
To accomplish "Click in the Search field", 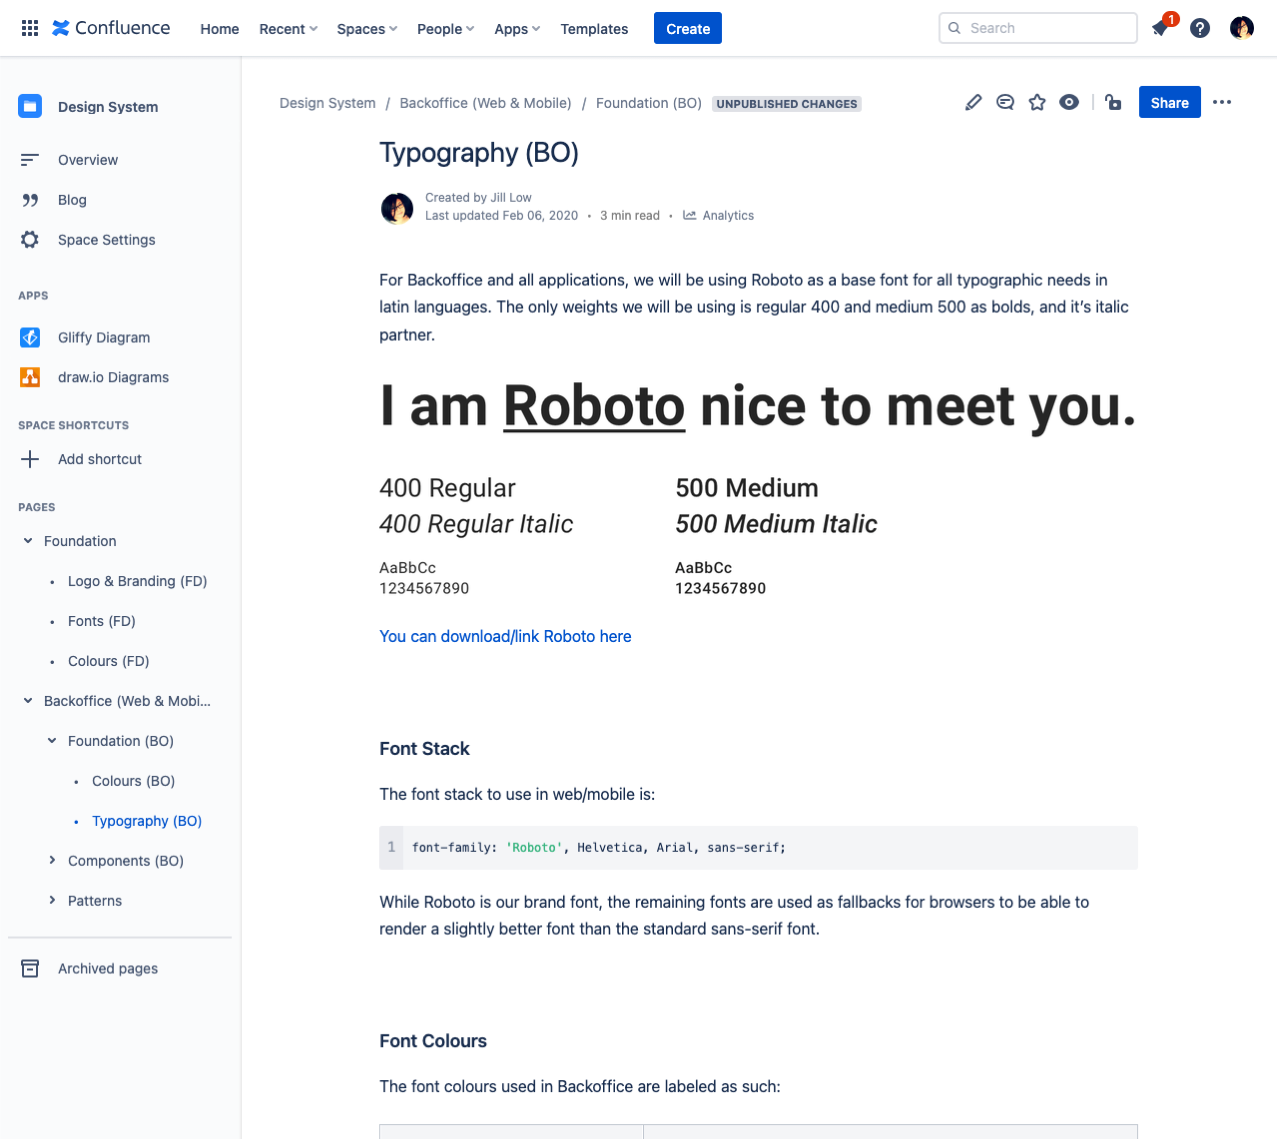I will [1038, 28].
